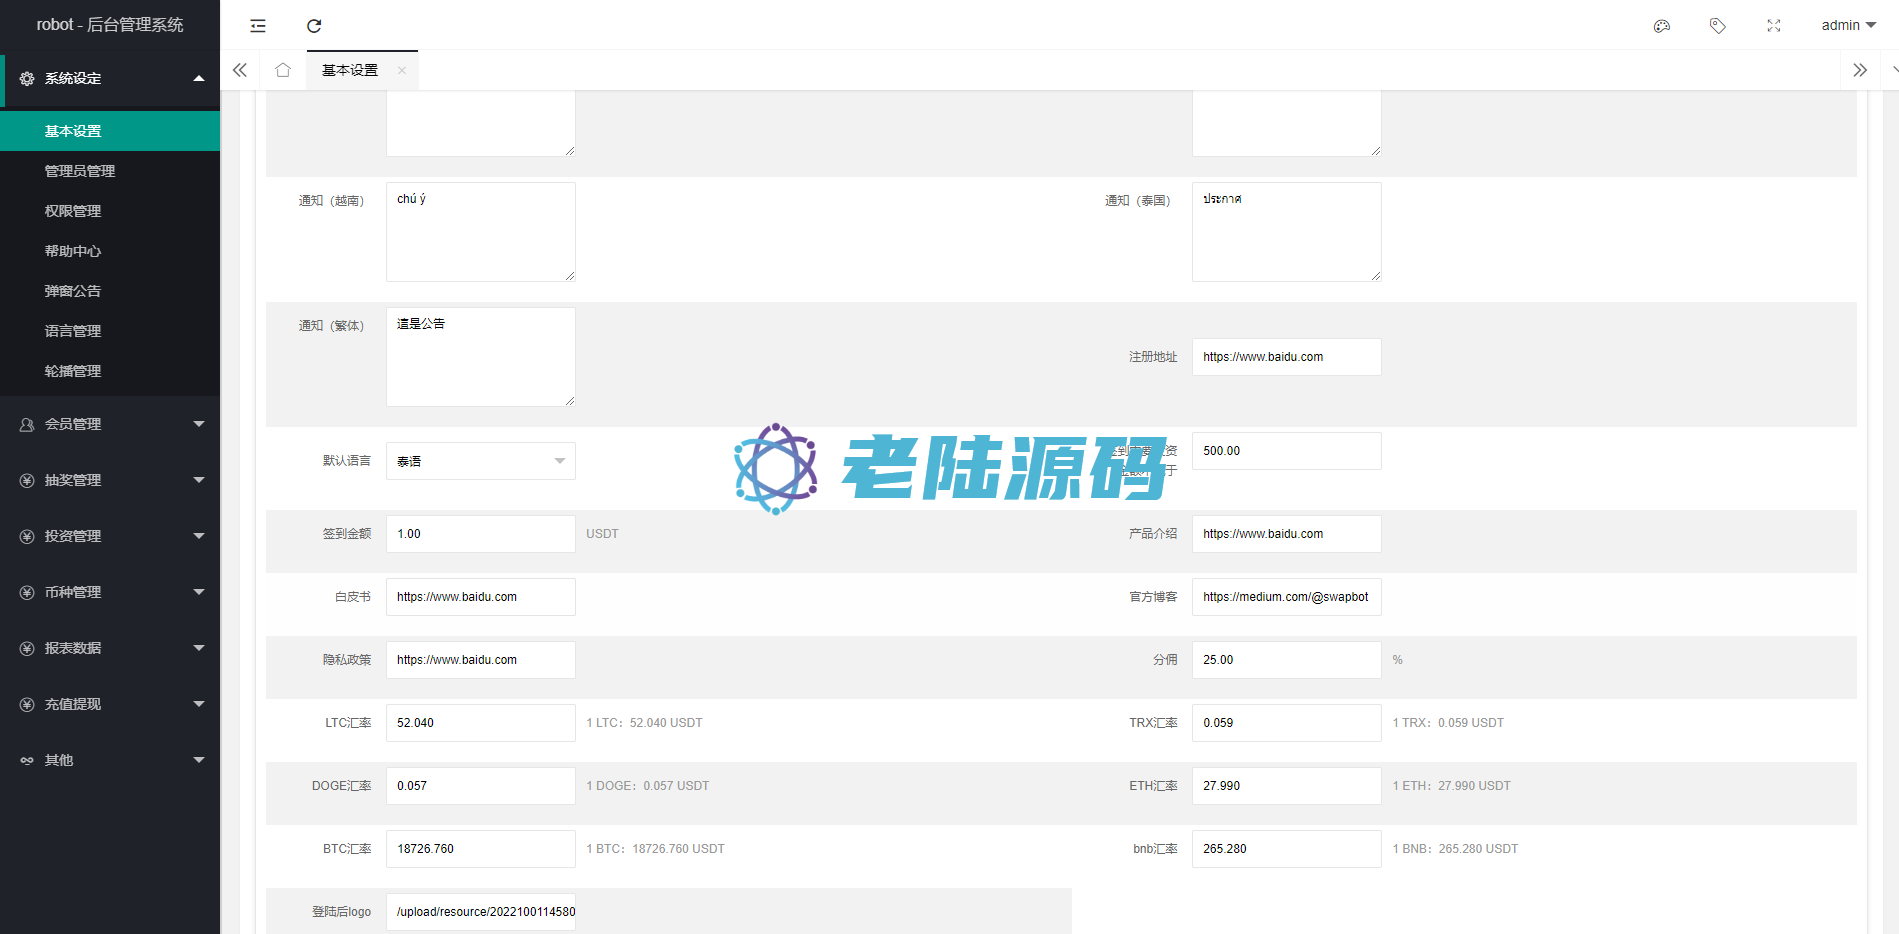Go to 语言管理 page
This screenshot has width=1899, height=934.
(x=73, y=331)
